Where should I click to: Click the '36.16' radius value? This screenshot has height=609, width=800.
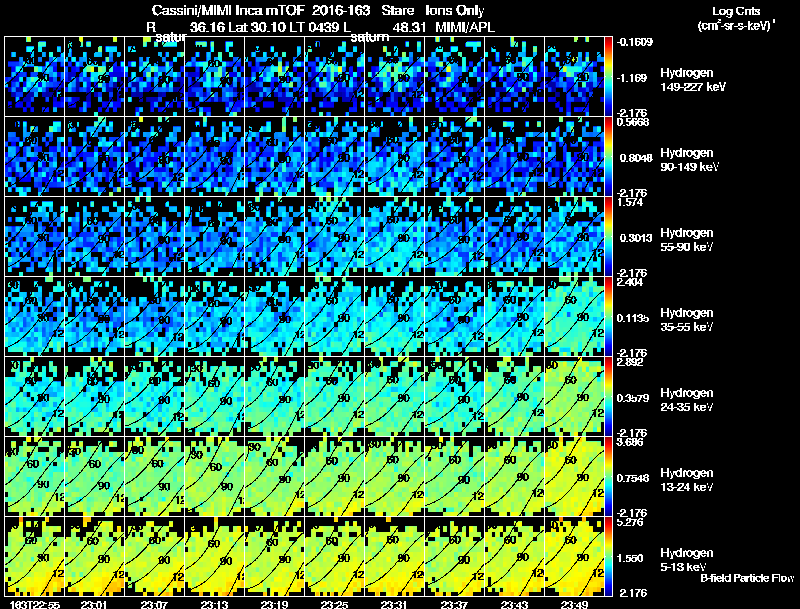pyautogui.click(x=207, y=27)
